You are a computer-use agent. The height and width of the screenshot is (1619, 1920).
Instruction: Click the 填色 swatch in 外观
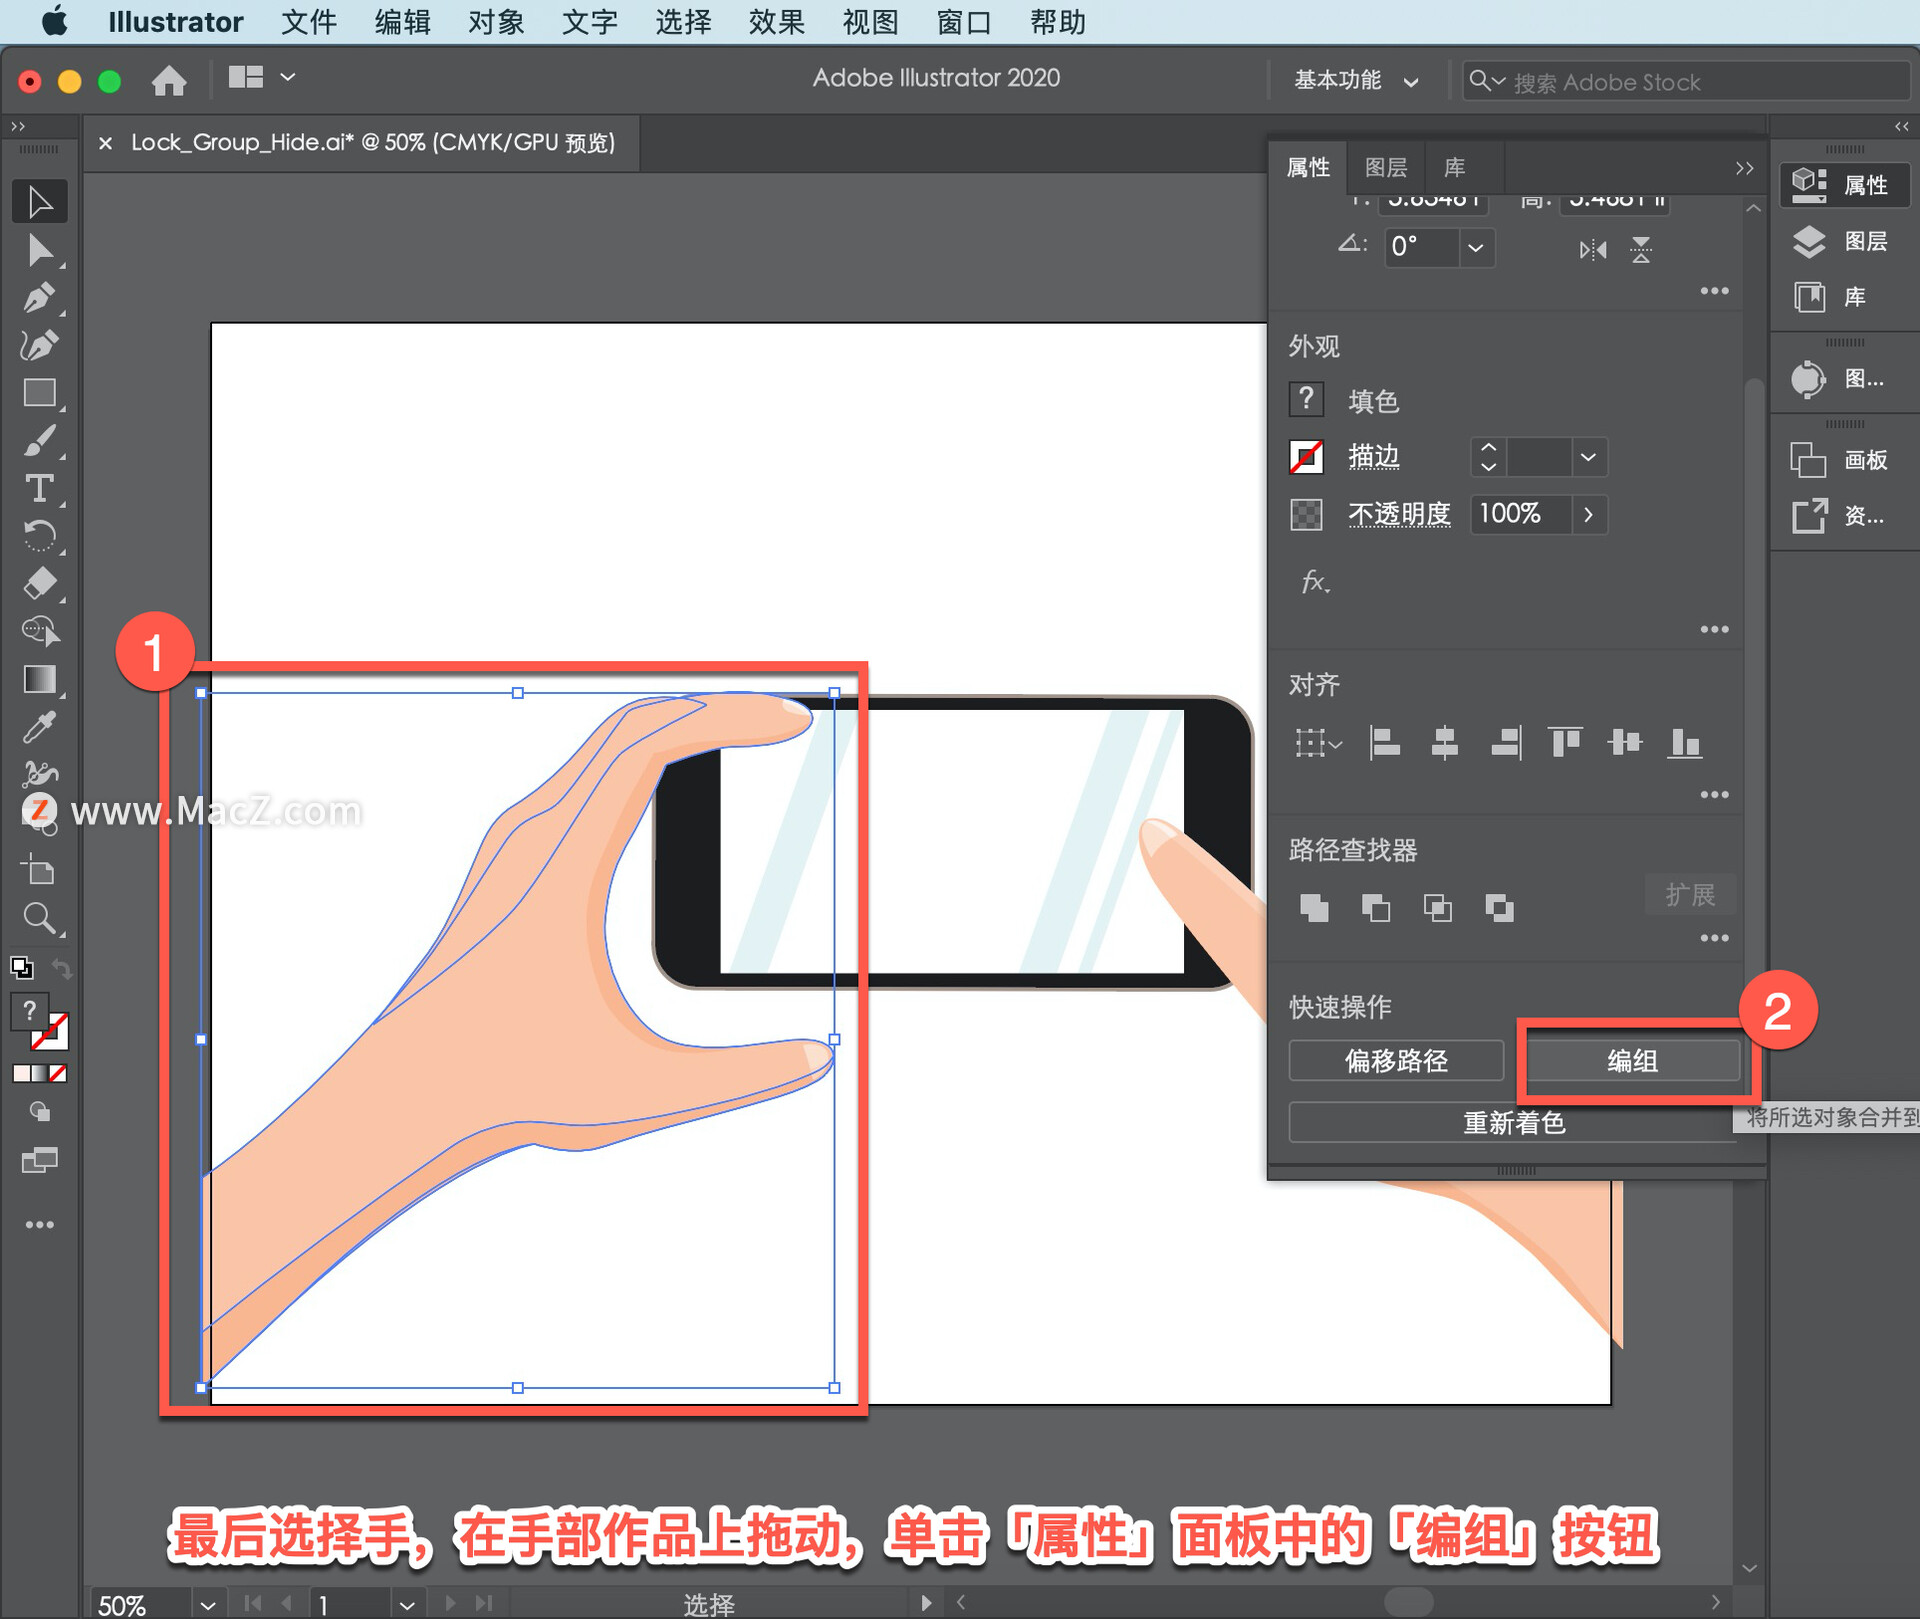pyautogui.click(x=1306, y=399)
